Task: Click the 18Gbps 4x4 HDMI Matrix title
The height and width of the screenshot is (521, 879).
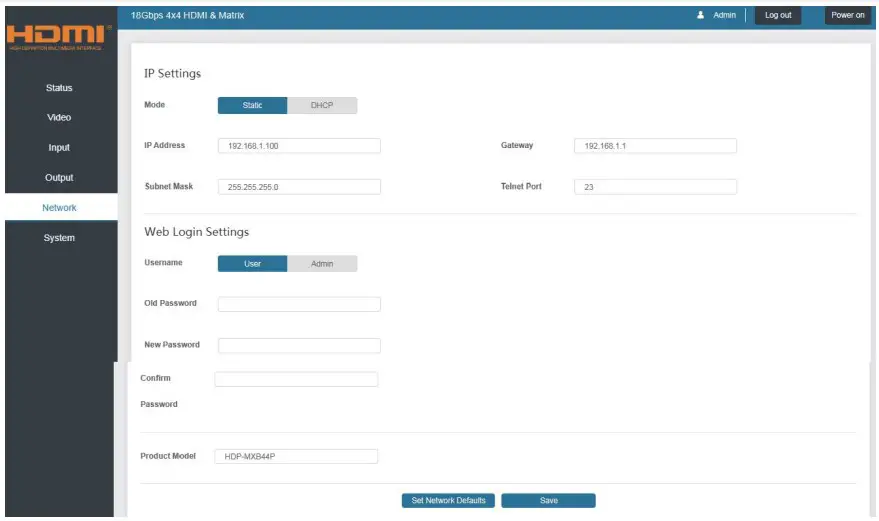Action: [187, 15]
